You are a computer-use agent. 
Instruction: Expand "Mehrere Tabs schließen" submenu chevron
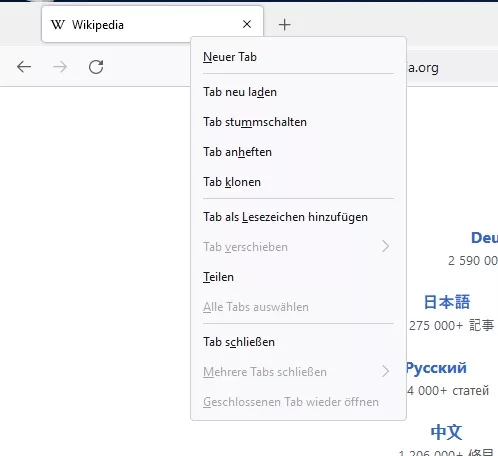(386, 371)
